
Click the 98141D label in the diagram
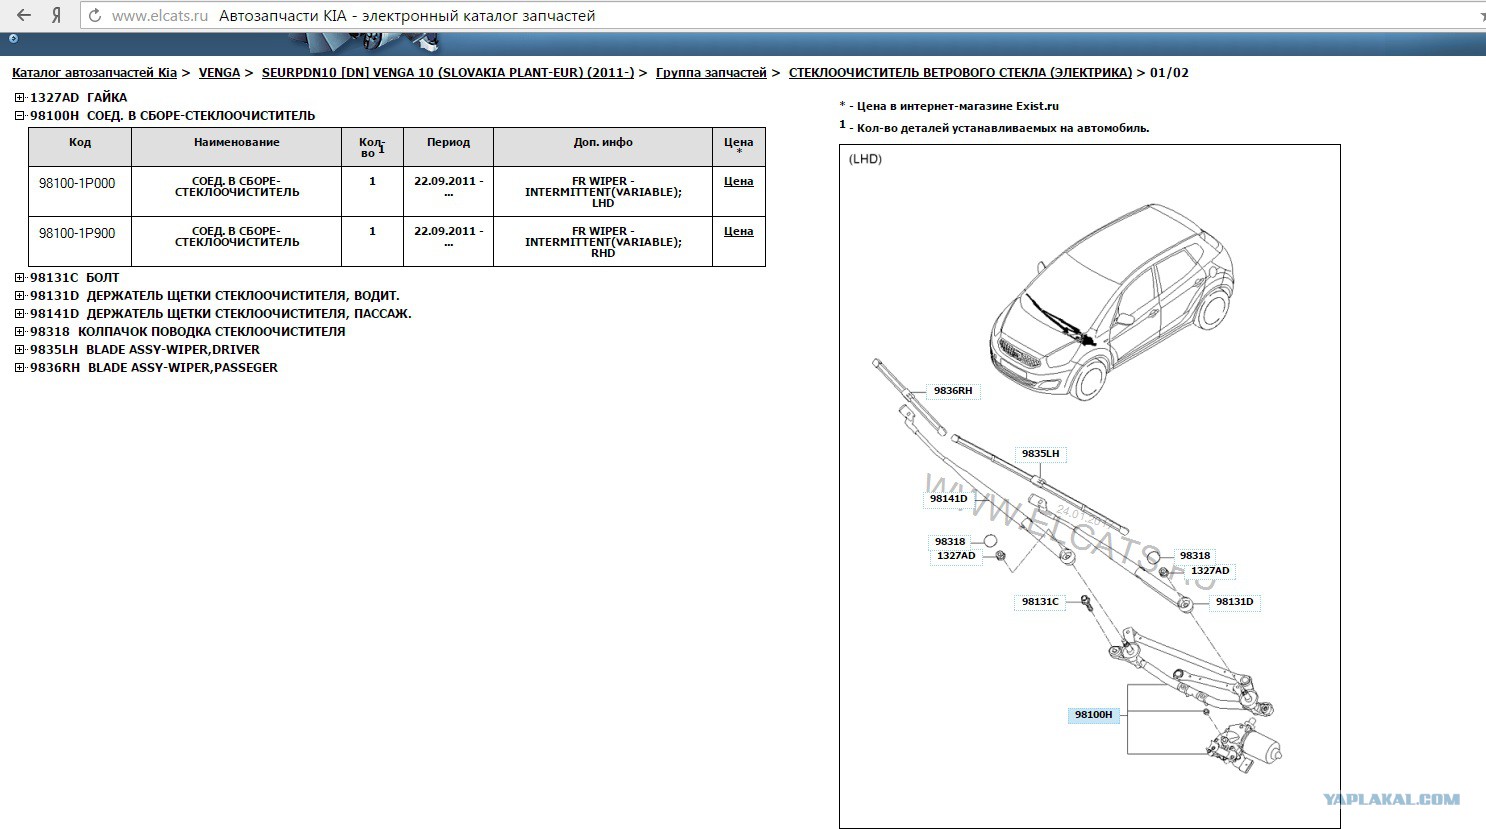point(948,499)
